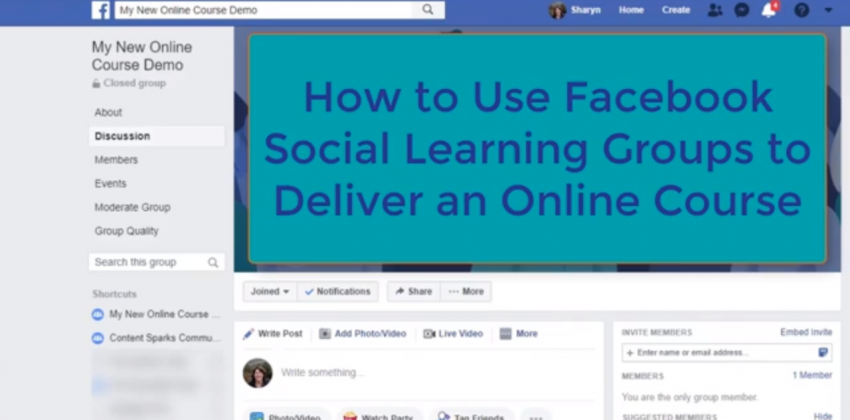Click the pencil icon for Write Post
Image resolution: width=850 pixels, height=420 pixels.
pos(248,334)
